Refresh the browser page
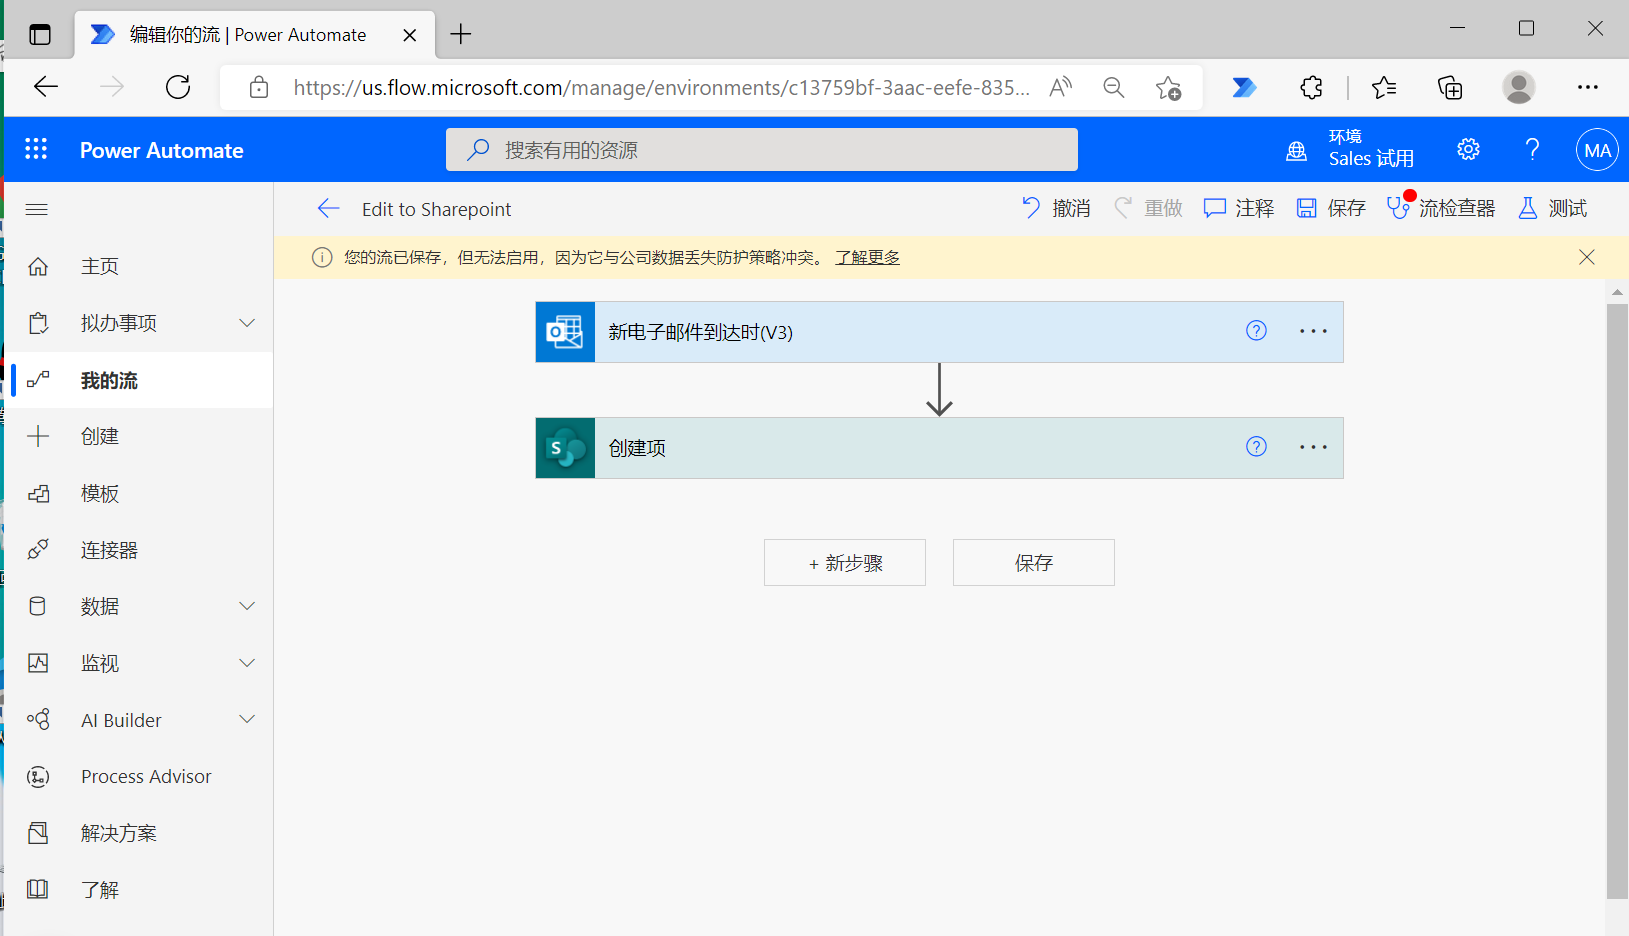The image size is (1629, 936). coord(178,87)
